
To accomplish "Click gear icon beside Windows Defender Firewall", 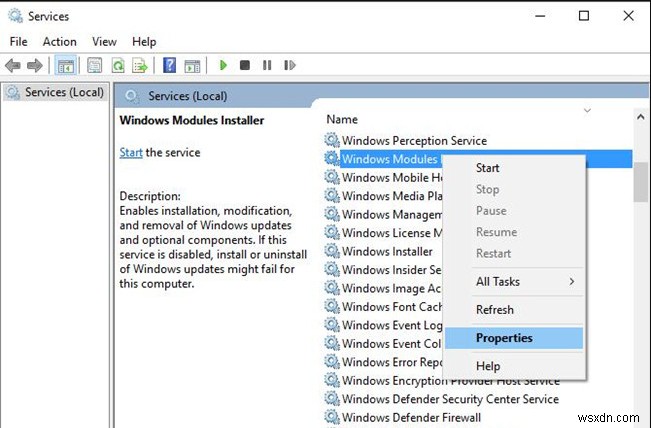I will (x=332, y=417).
